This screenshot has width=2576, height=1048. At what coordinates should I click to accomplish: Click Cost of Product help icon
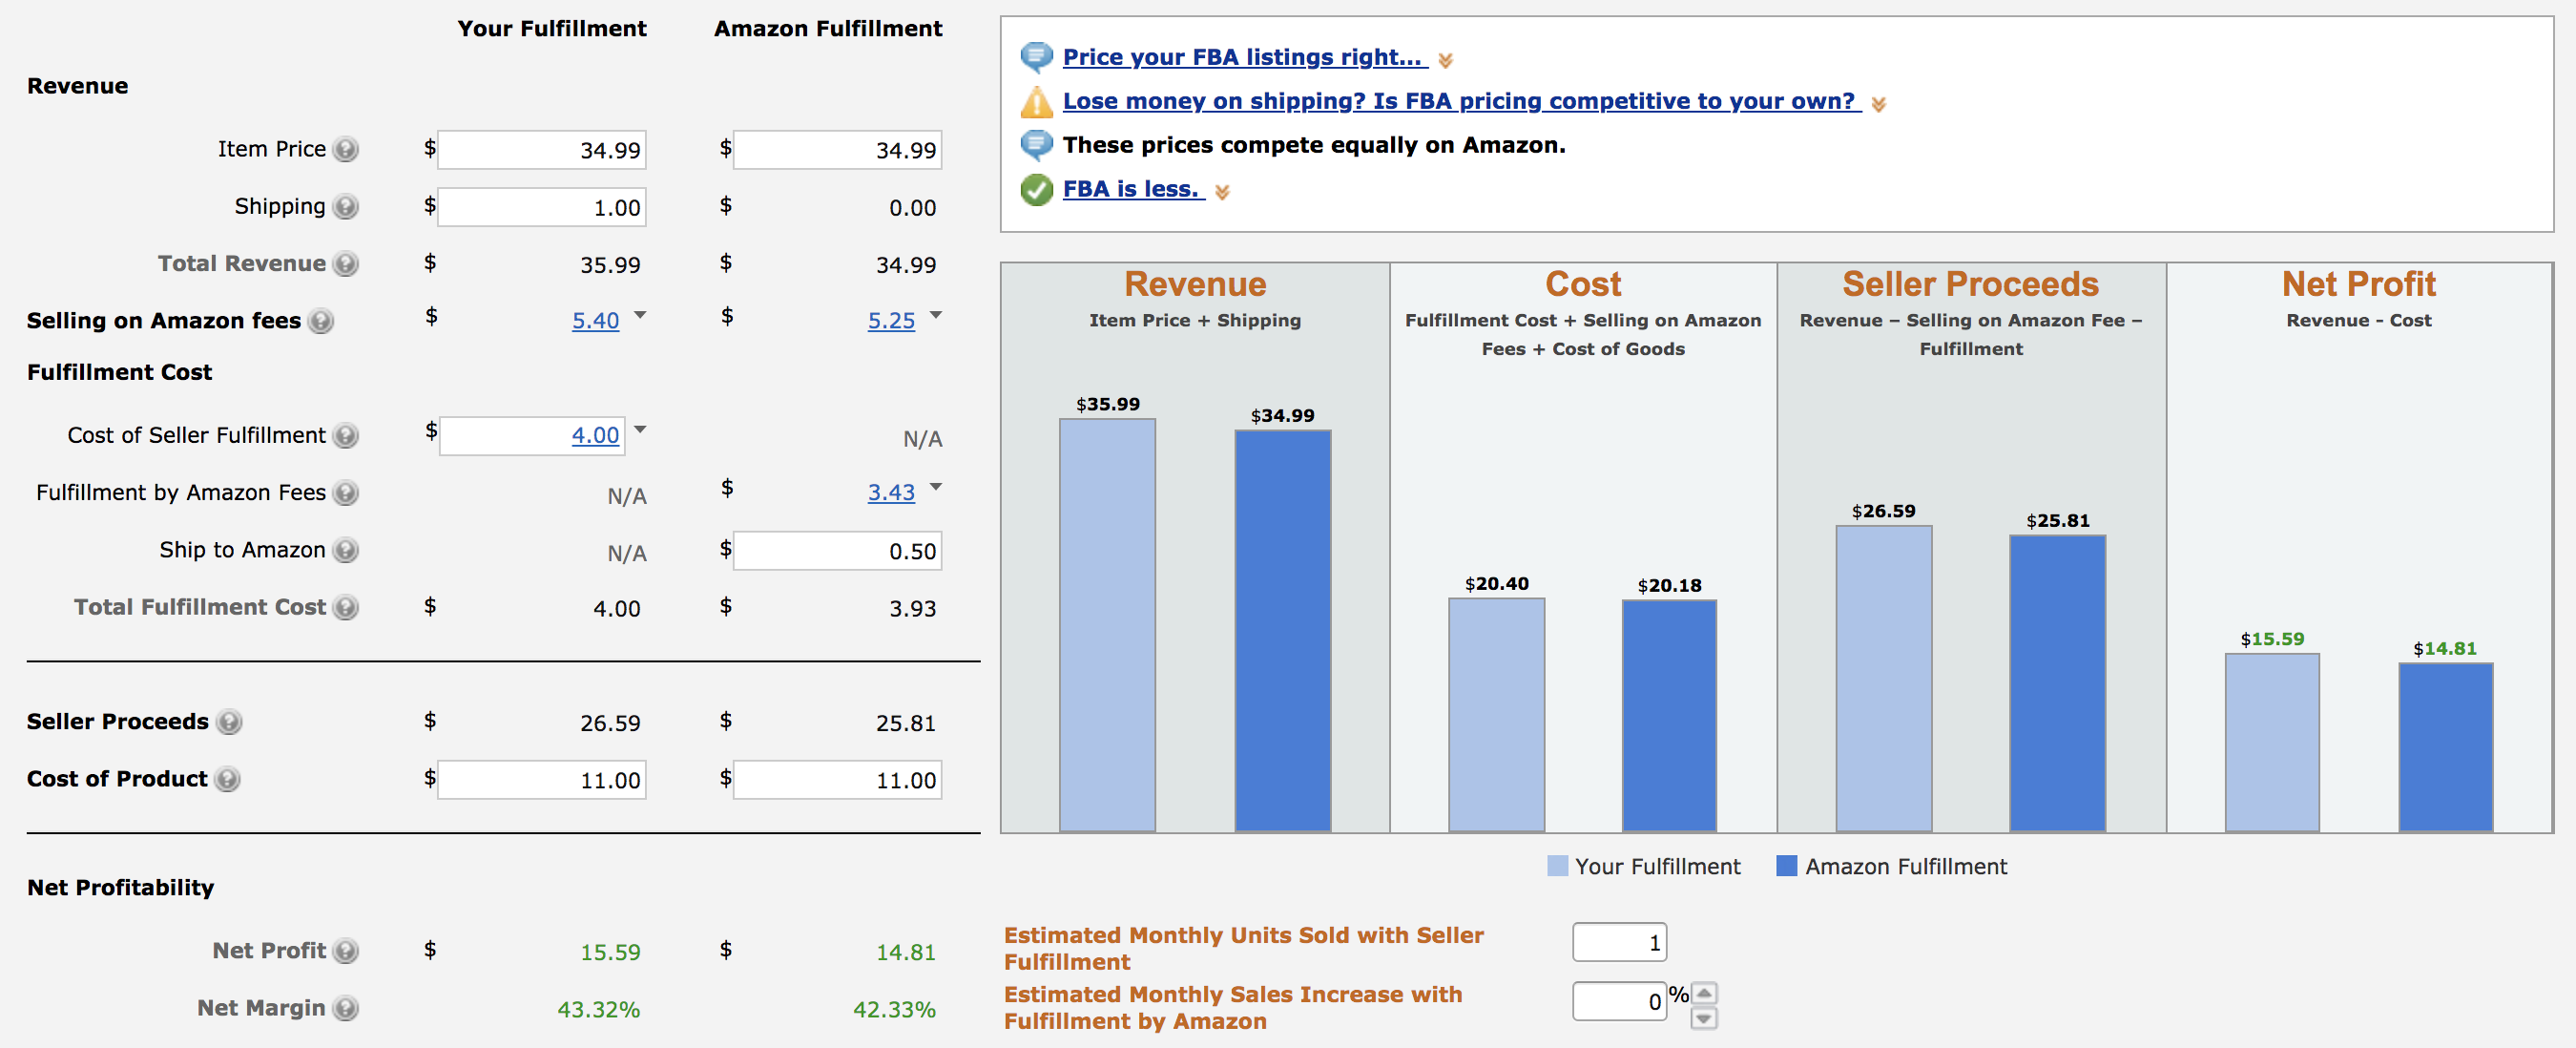coord(227,779)
